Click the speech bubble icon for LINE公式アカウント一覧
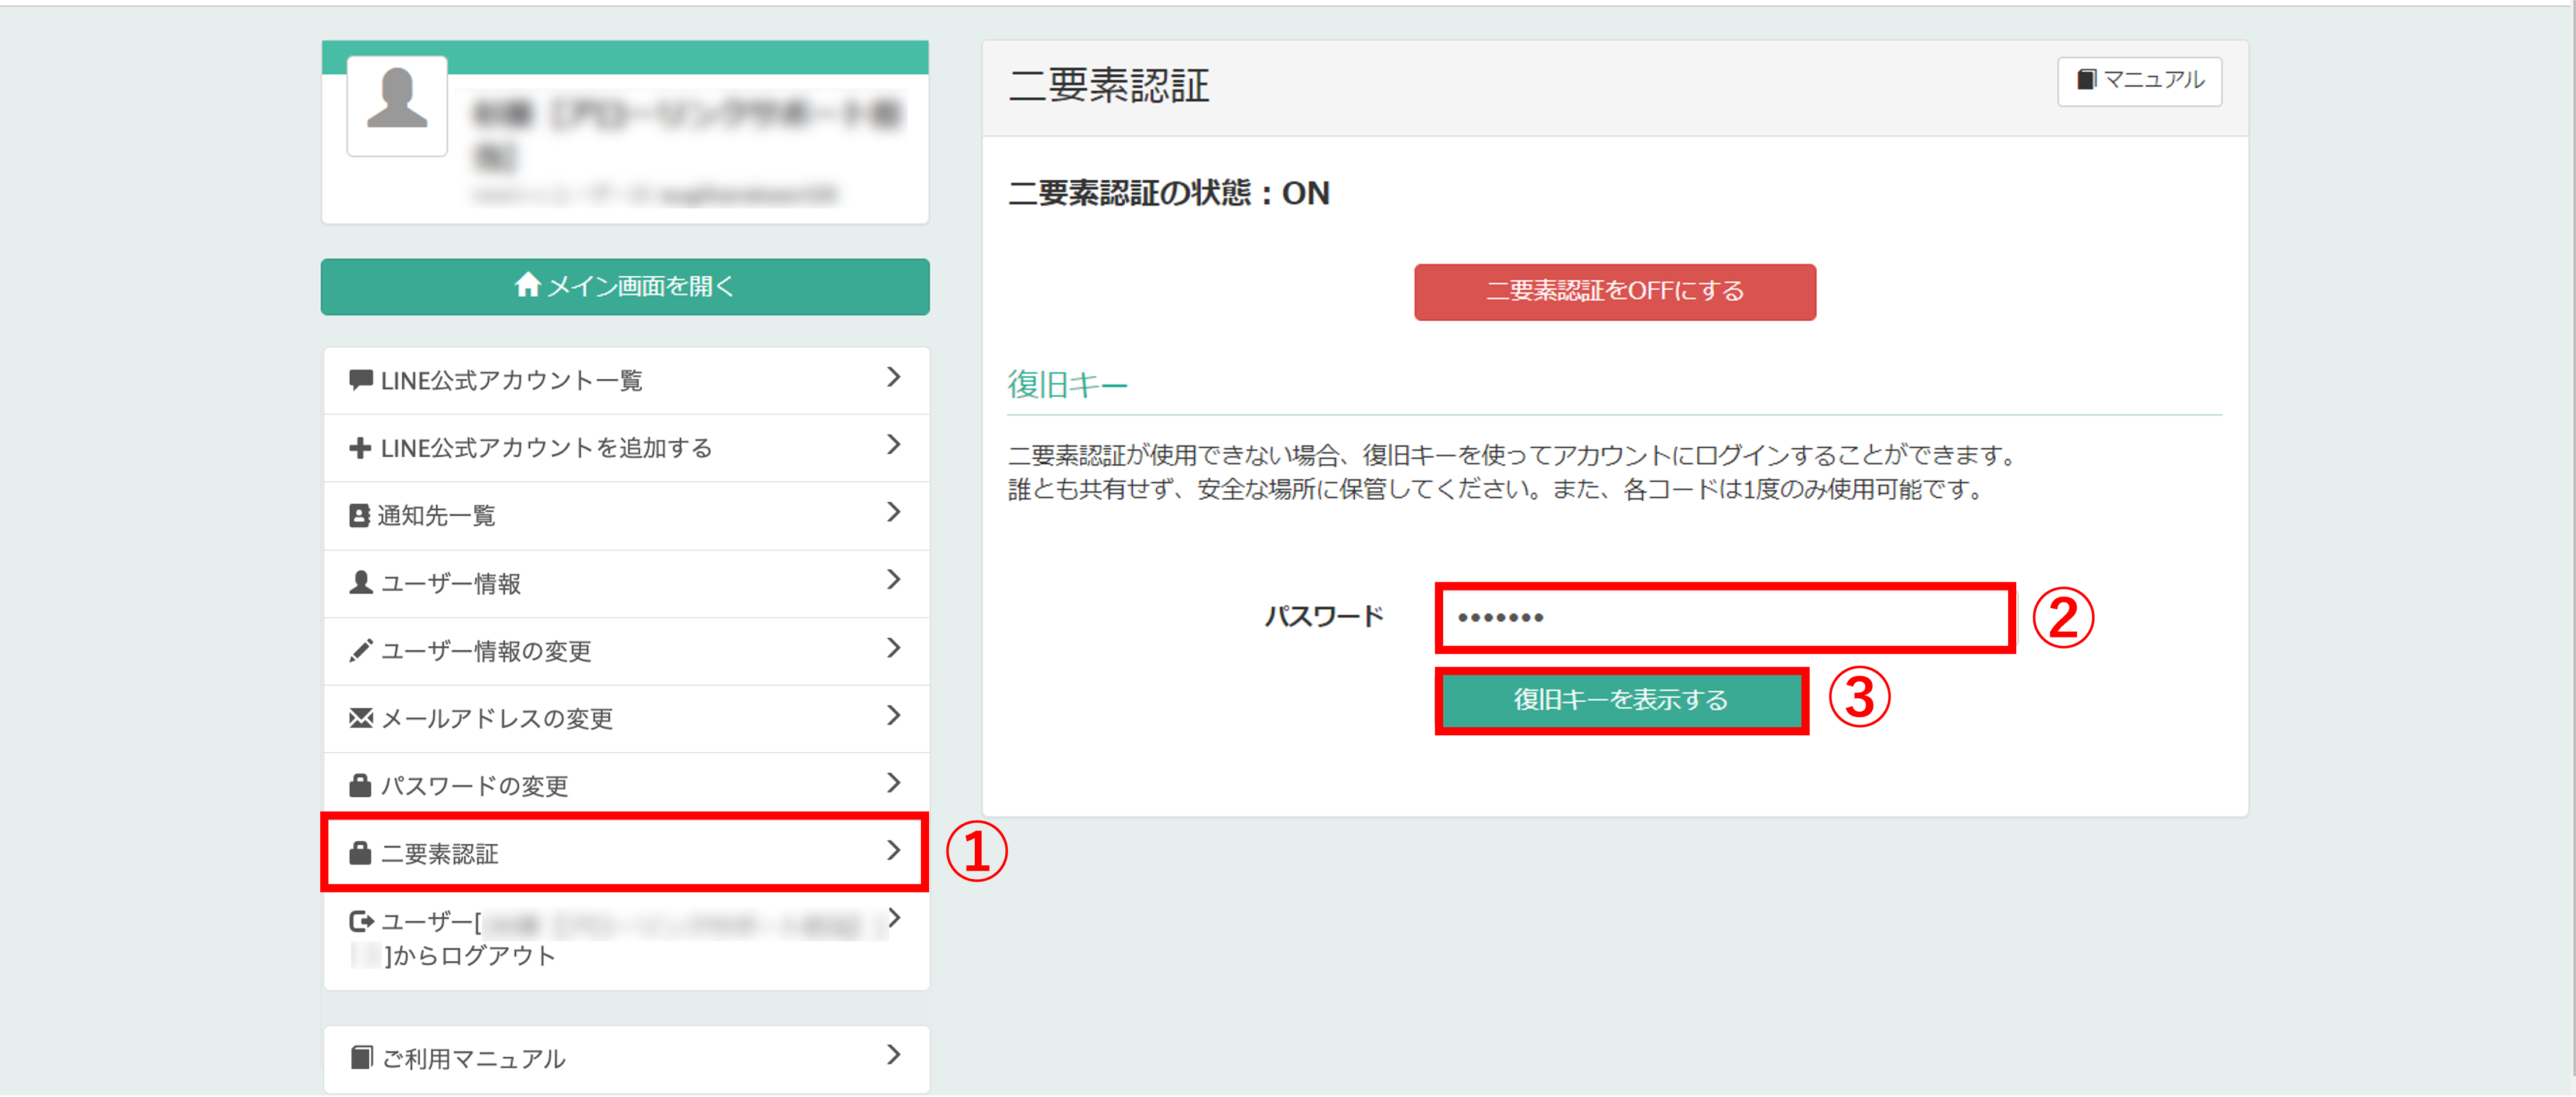The width and height of the screenshot is (2576, 1097). 360,380
